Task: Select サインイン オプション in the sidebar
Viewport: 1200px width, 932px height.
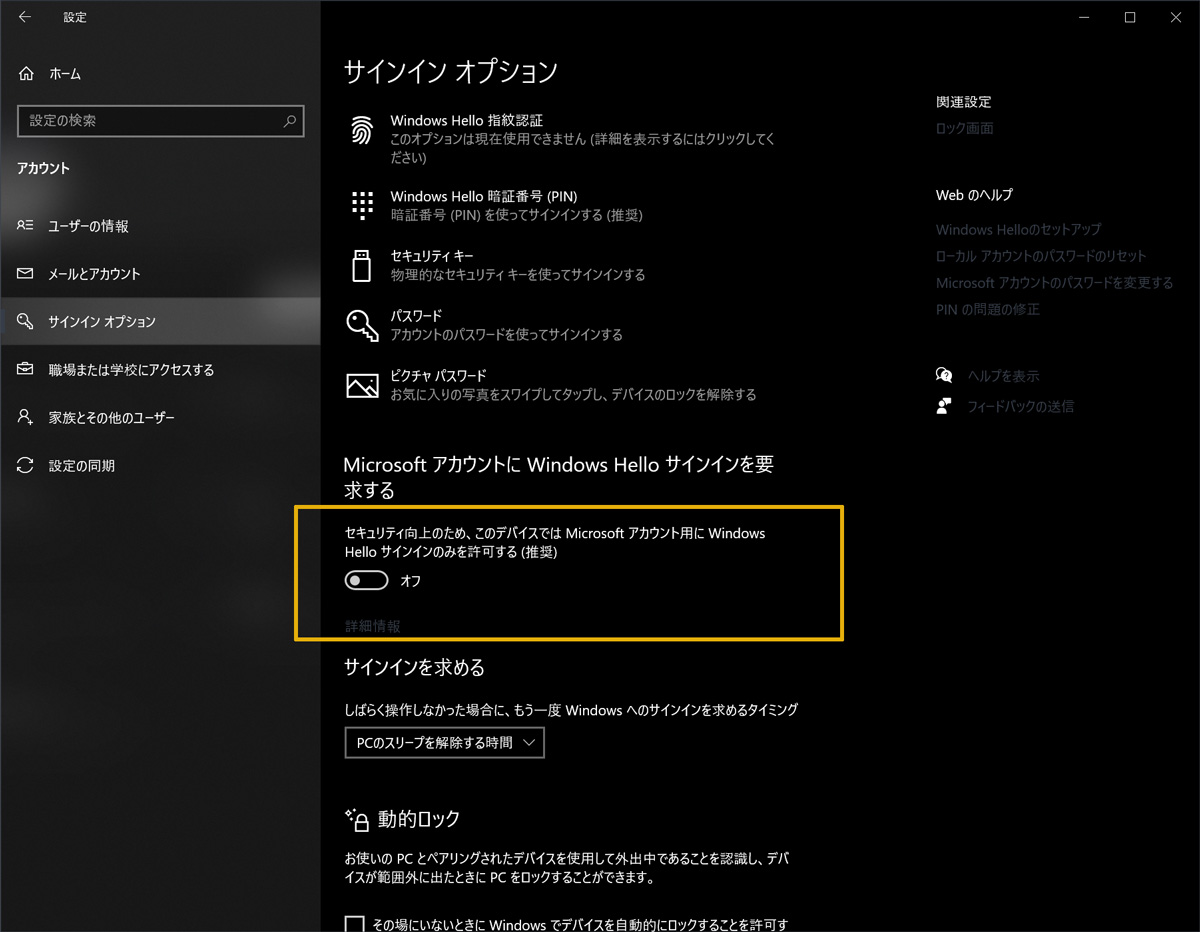Action: pos(160,322)
